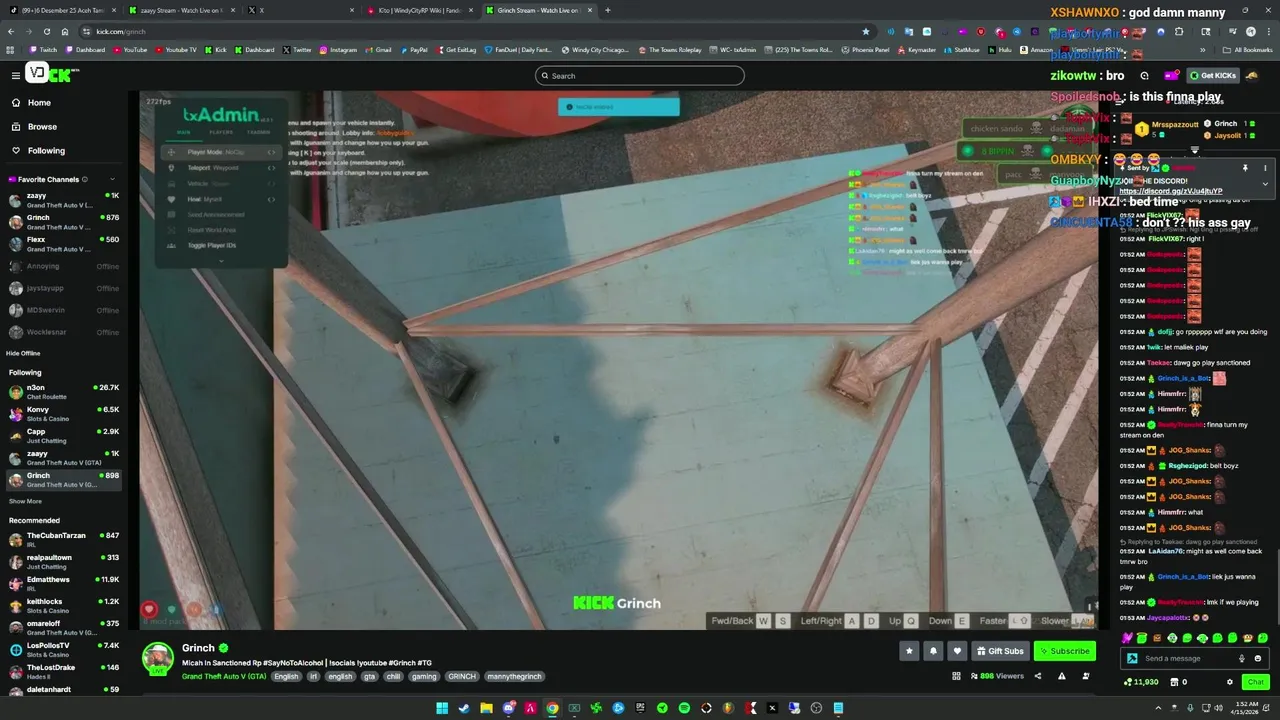This screenshot has height=720, width=1280.
Task: Open the Twitch bookmark
Action: click(x=44, y=50)
